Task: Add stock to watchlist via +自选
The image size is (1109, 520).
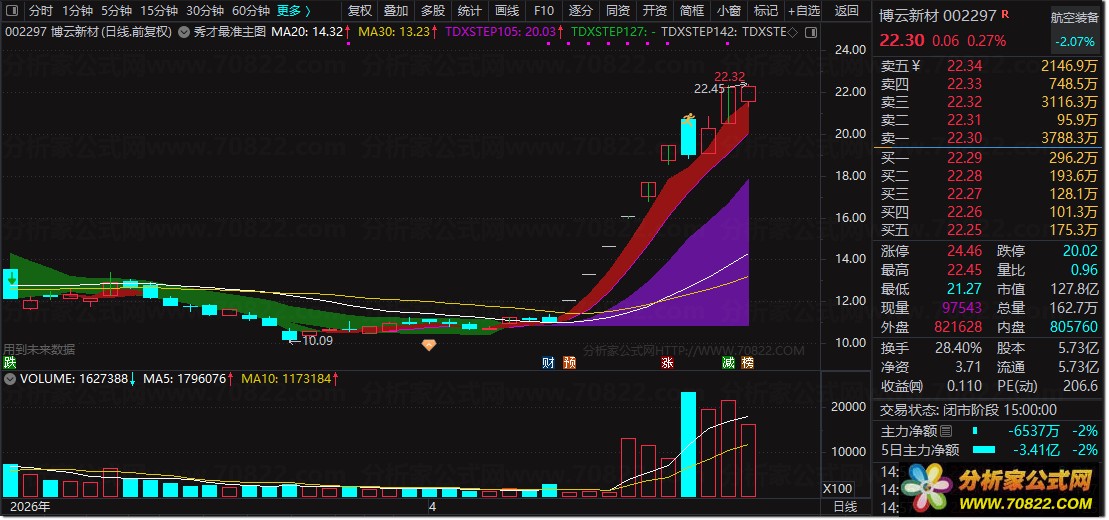Action: [803, 11]
